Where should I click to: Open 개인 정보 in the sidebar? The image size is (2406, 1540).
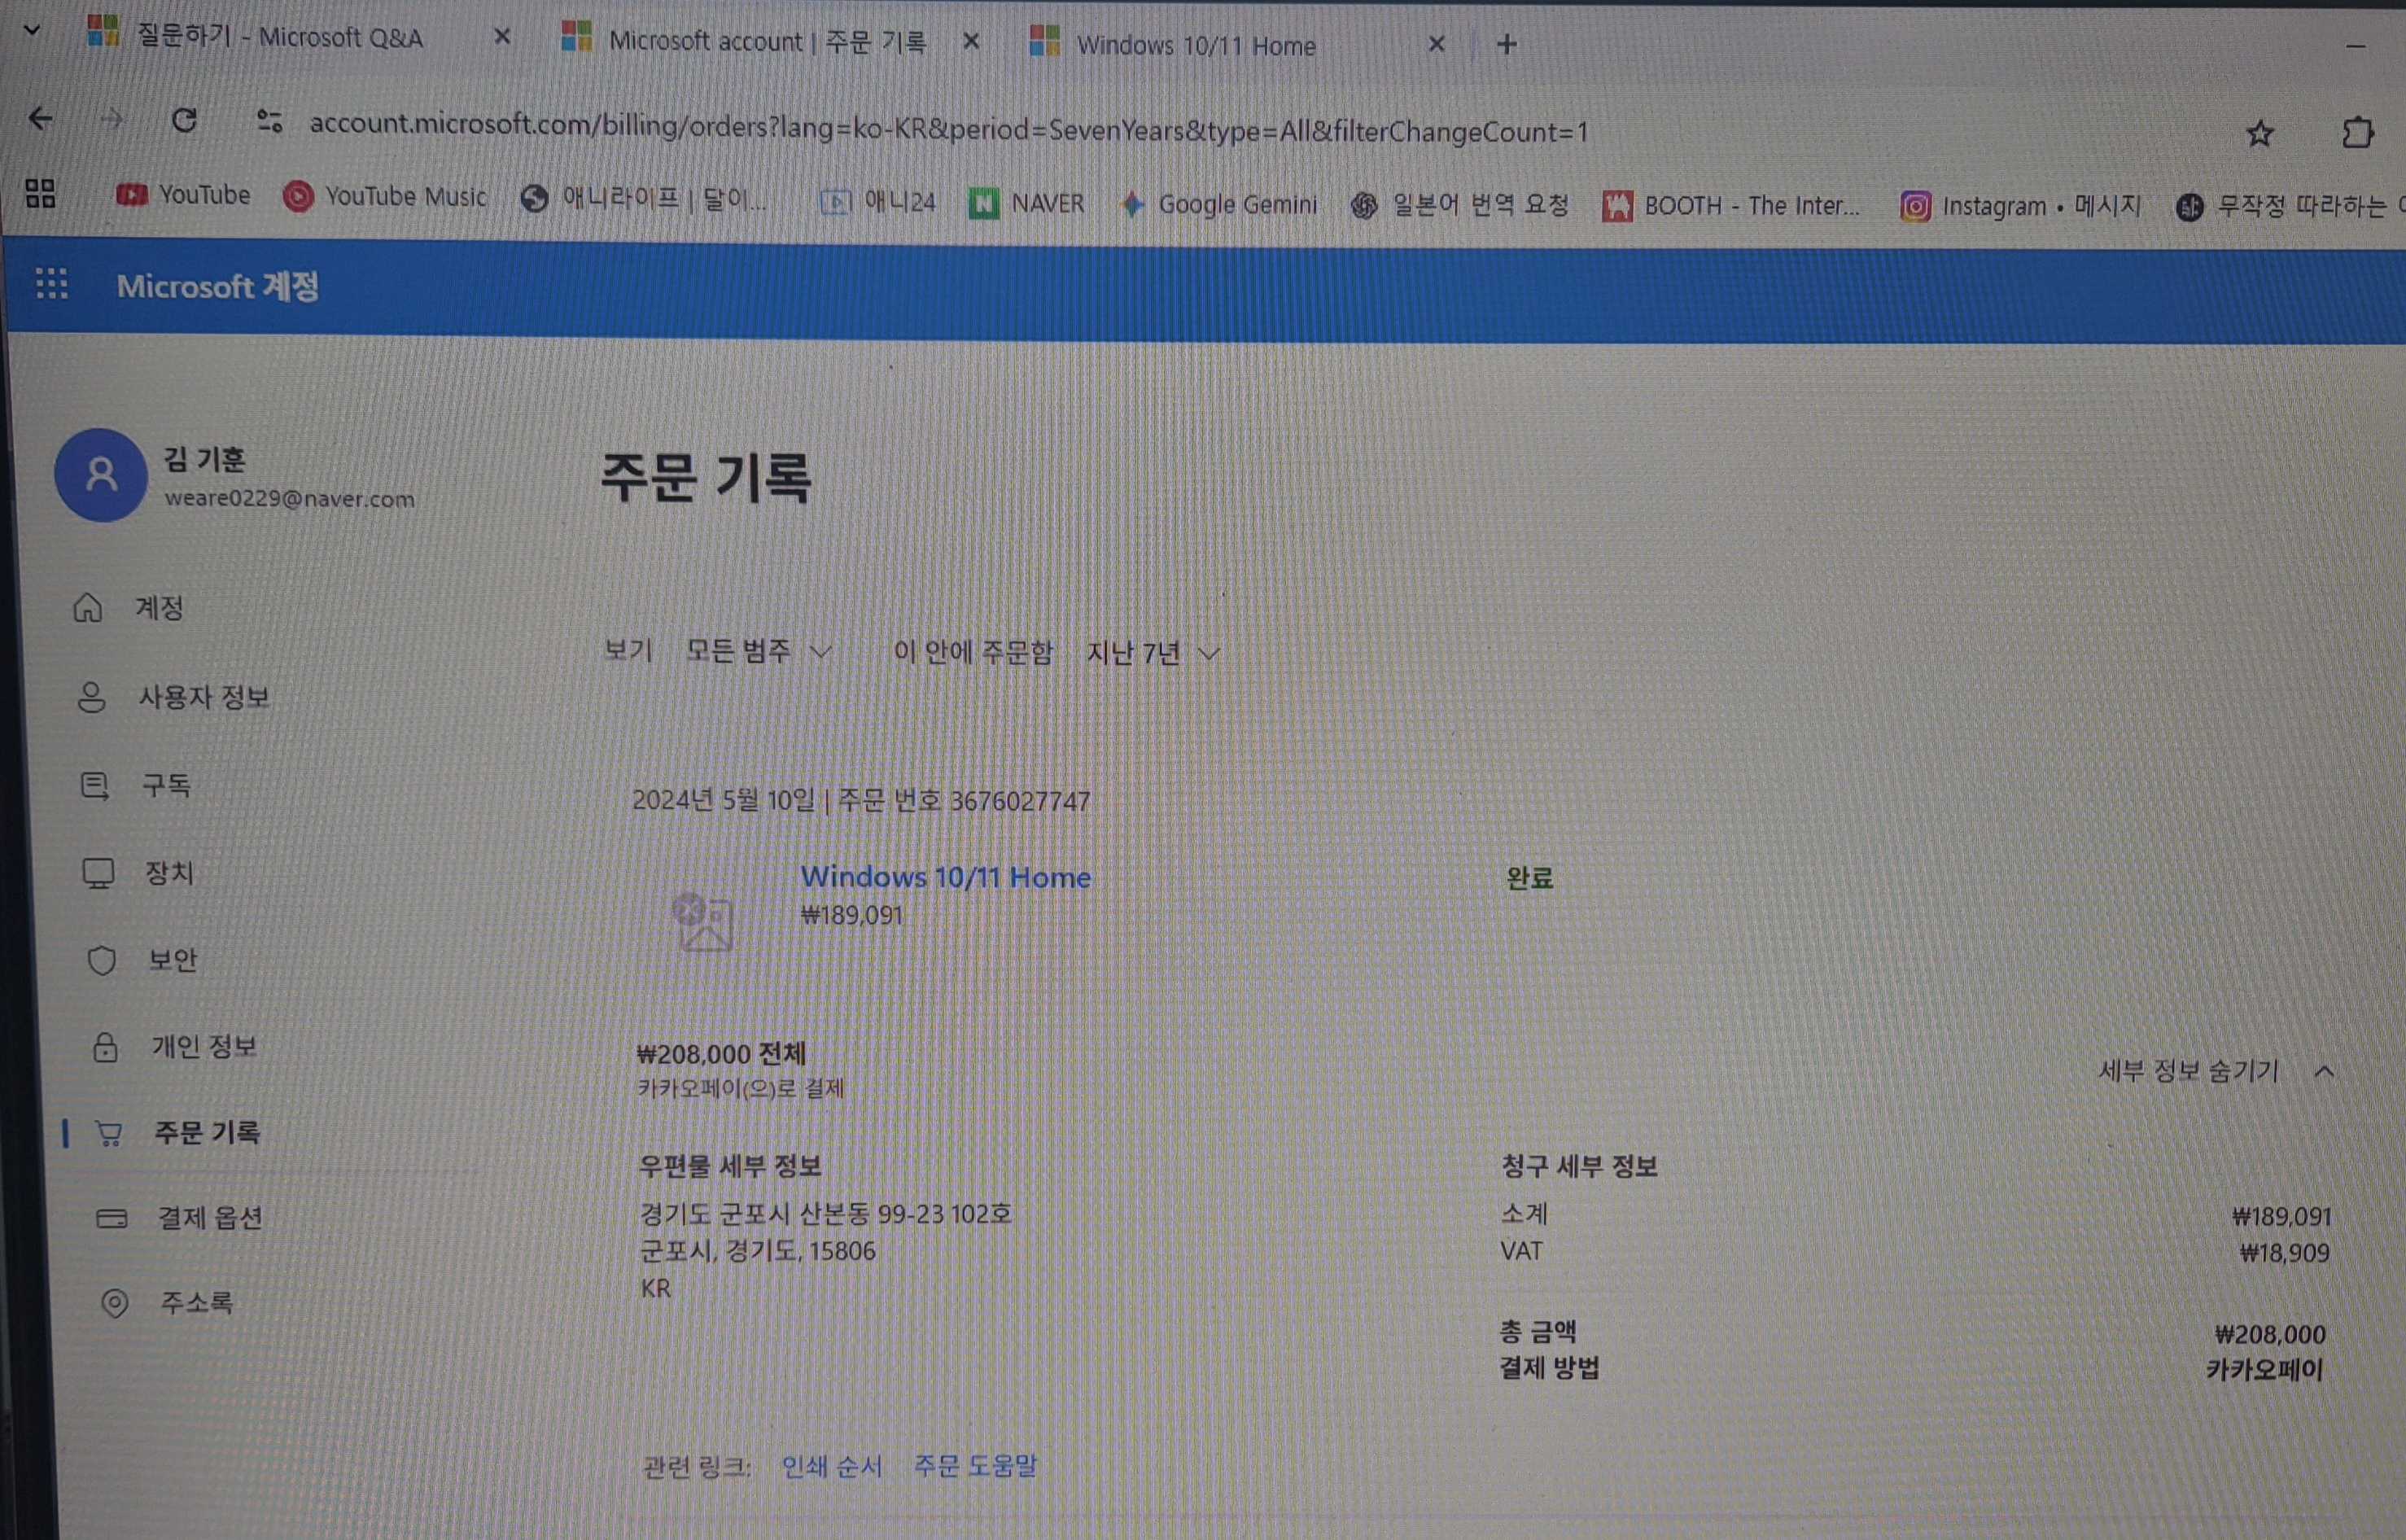[174, 1046]
